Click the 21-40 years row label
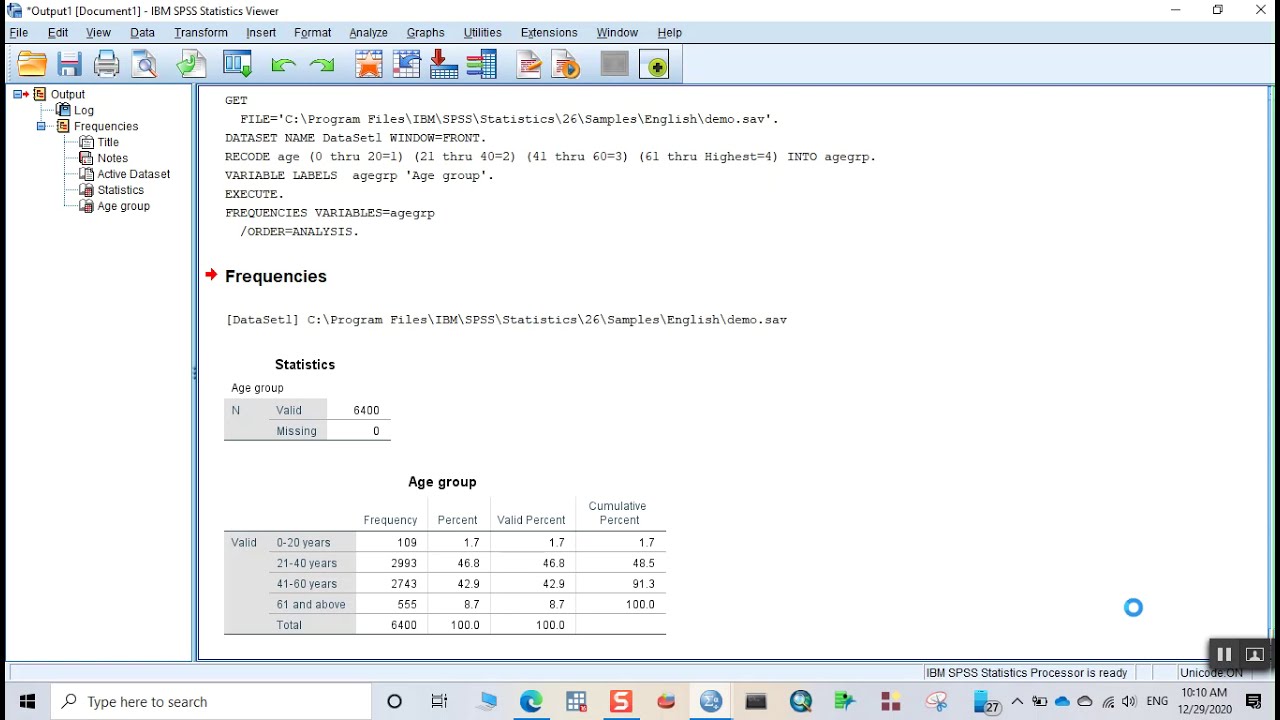 307,563
